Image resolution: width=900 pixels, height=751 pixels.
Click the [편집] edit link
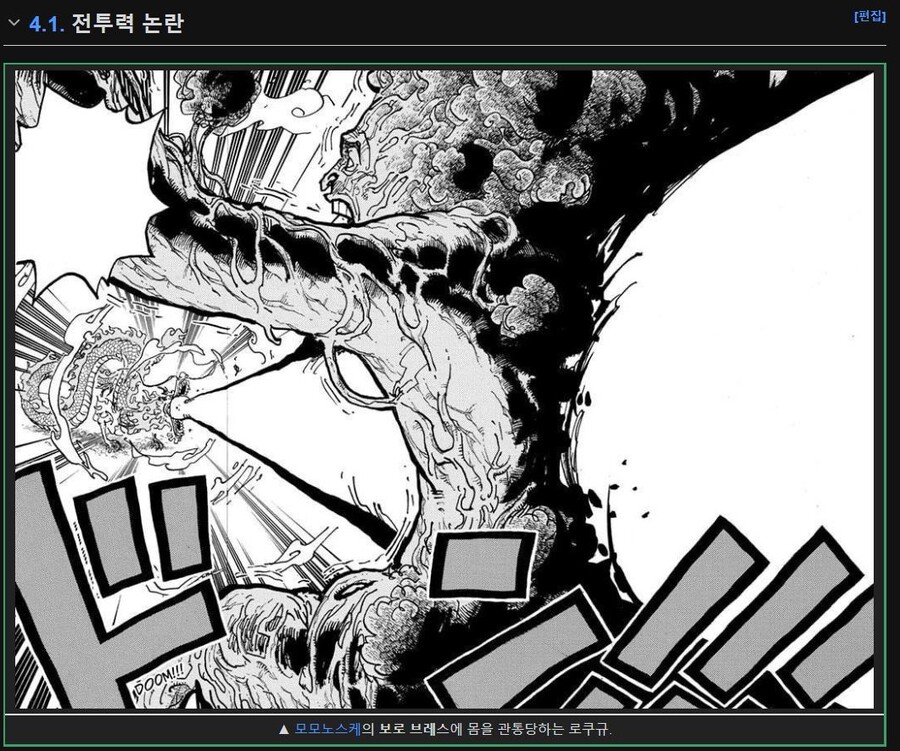point(870,16)
